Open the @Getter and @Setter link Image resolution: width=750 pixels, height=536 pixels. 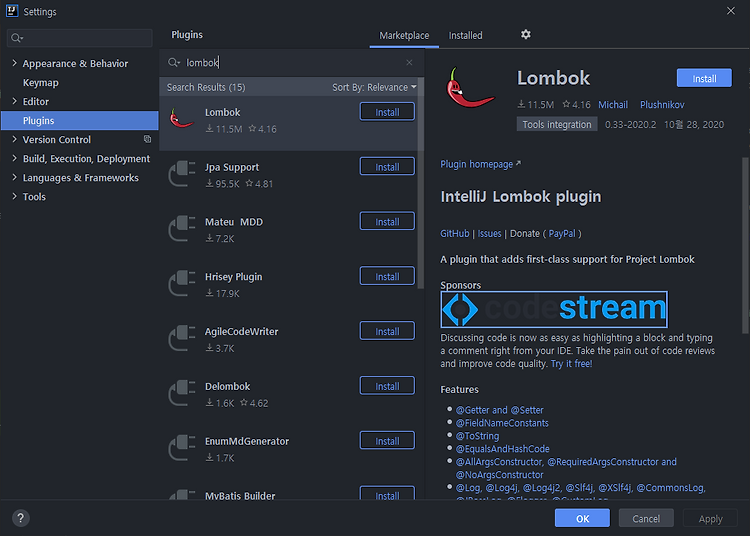tap(499, 410)
